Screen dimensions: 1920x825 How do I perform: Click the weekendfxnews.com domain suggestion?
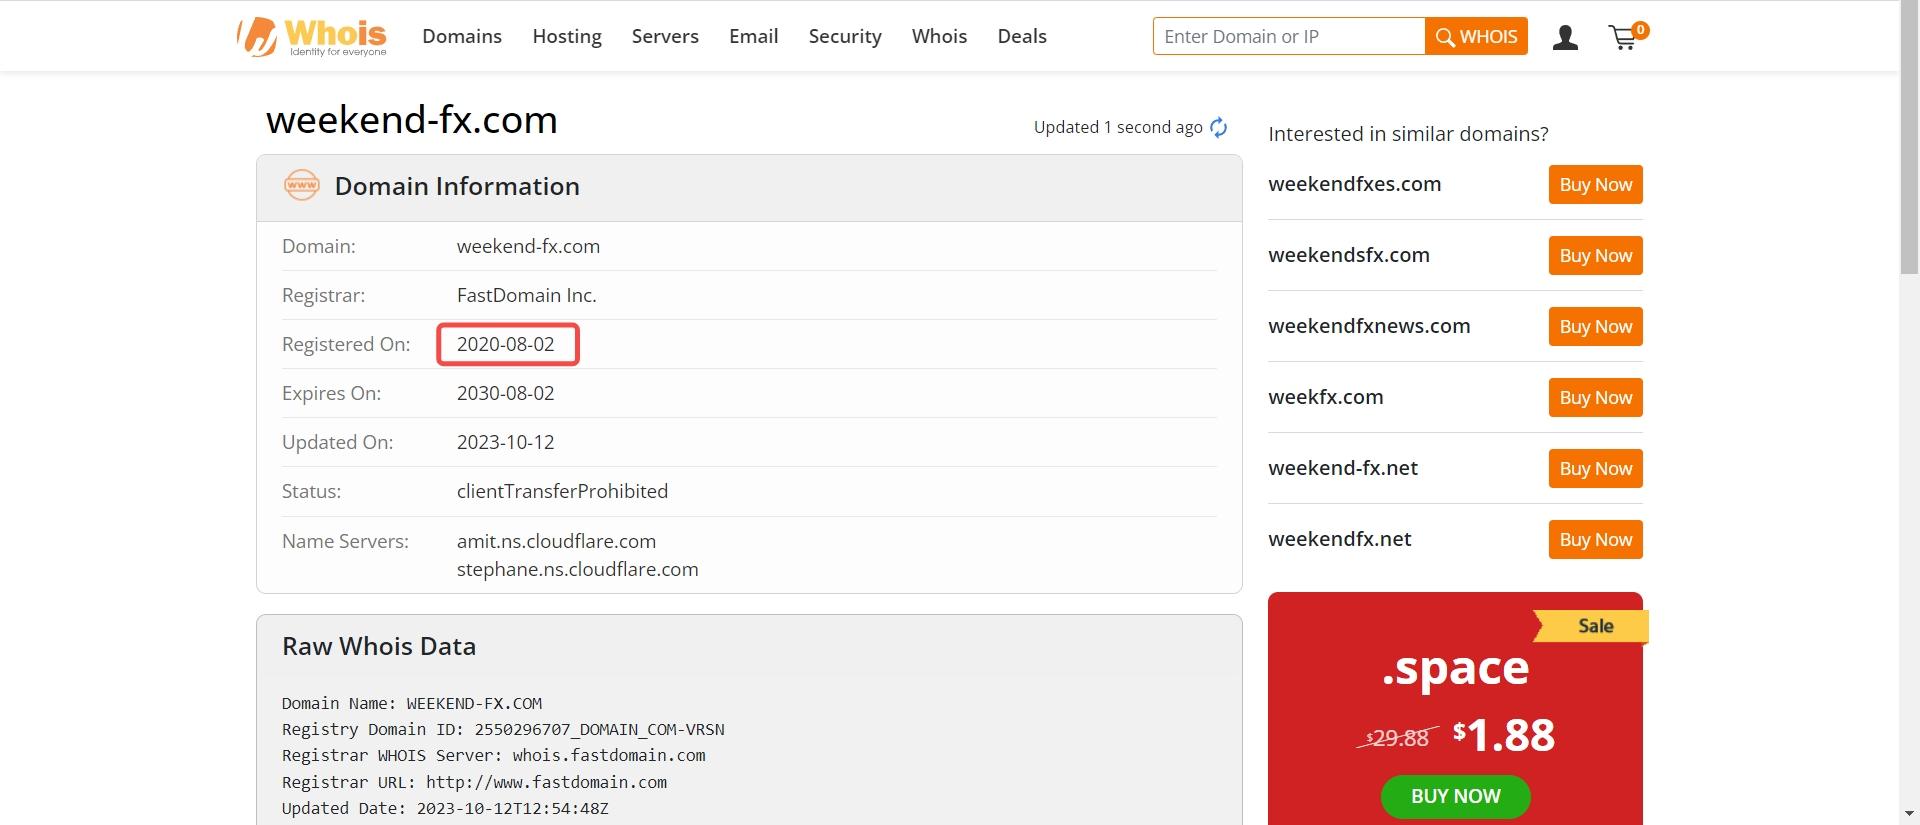click(x=1369, y=326)
